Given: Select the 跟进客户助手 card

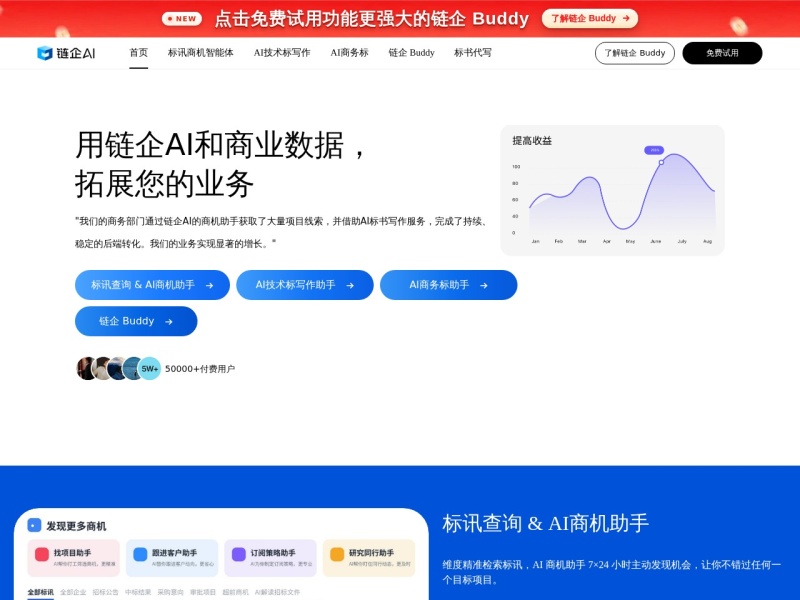Looking at the screenshot, I should click(x=172, y=558).
